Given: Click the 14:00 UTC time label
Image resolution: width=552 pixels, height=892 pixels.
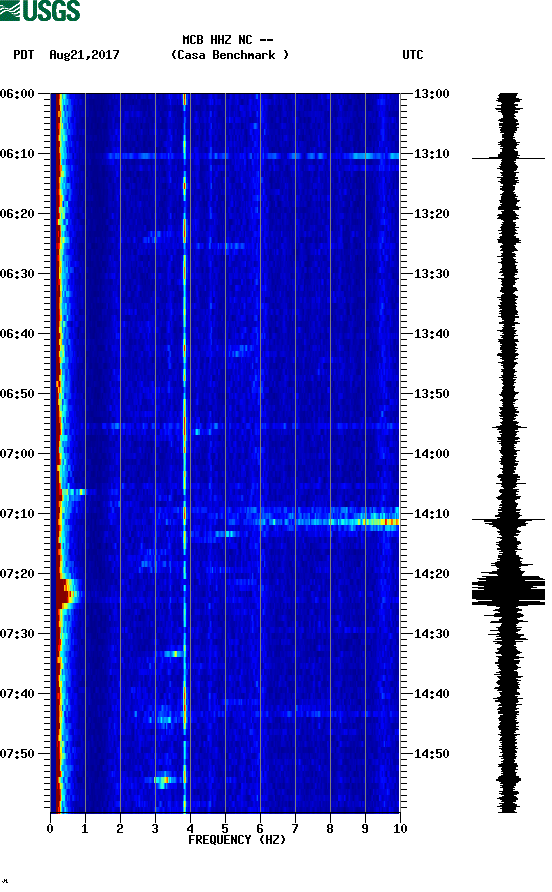Looking at the screenshot, I should click(431, 454).
